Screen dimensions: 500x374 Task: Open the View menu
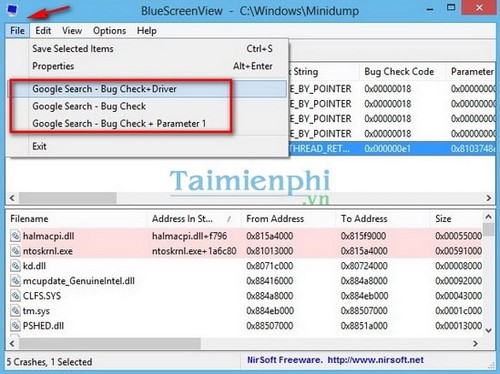pyautogui.click(x=72, y=31)
